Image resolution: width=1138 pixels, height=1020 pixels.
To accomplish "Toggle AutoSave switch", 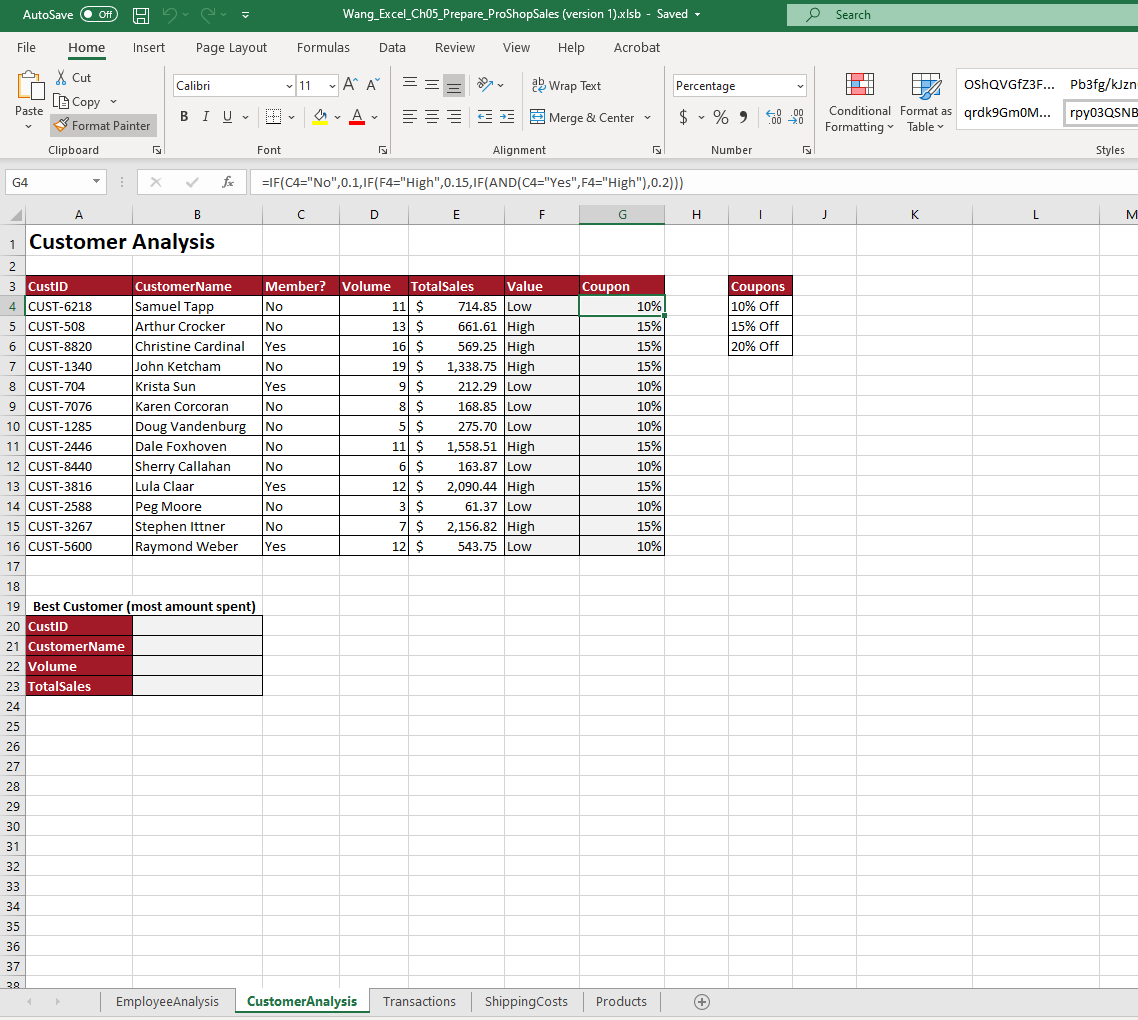I will [x=99, y=15].
